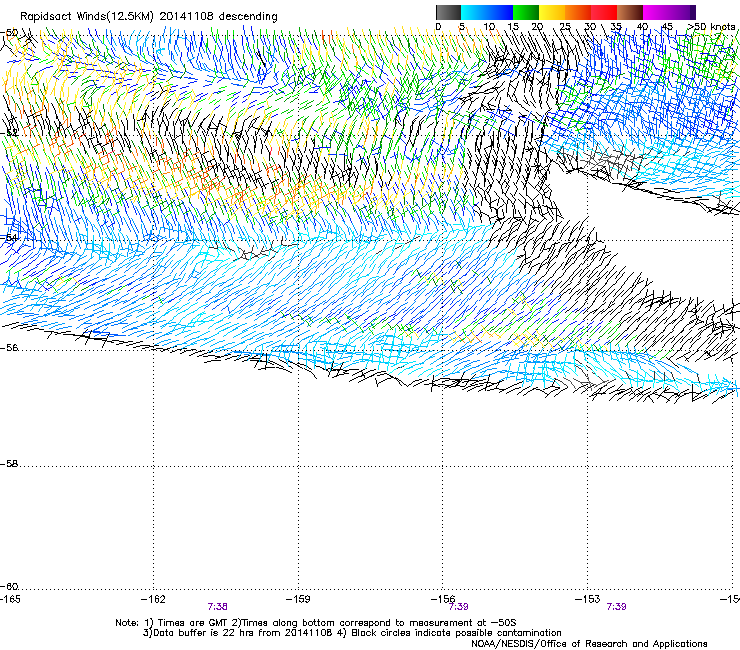Image resolution: width=740 pixels, height=650 pixels.
Task: Select the orange 25-30 knots legend segment
Action: (x=578, y=12)
